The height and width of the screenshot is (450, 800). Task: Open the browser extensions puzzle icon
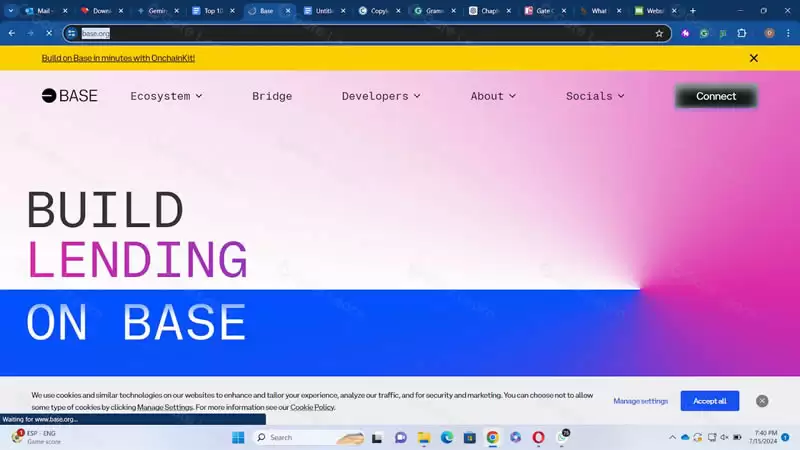pyautogui.click(x=741, y=33)
